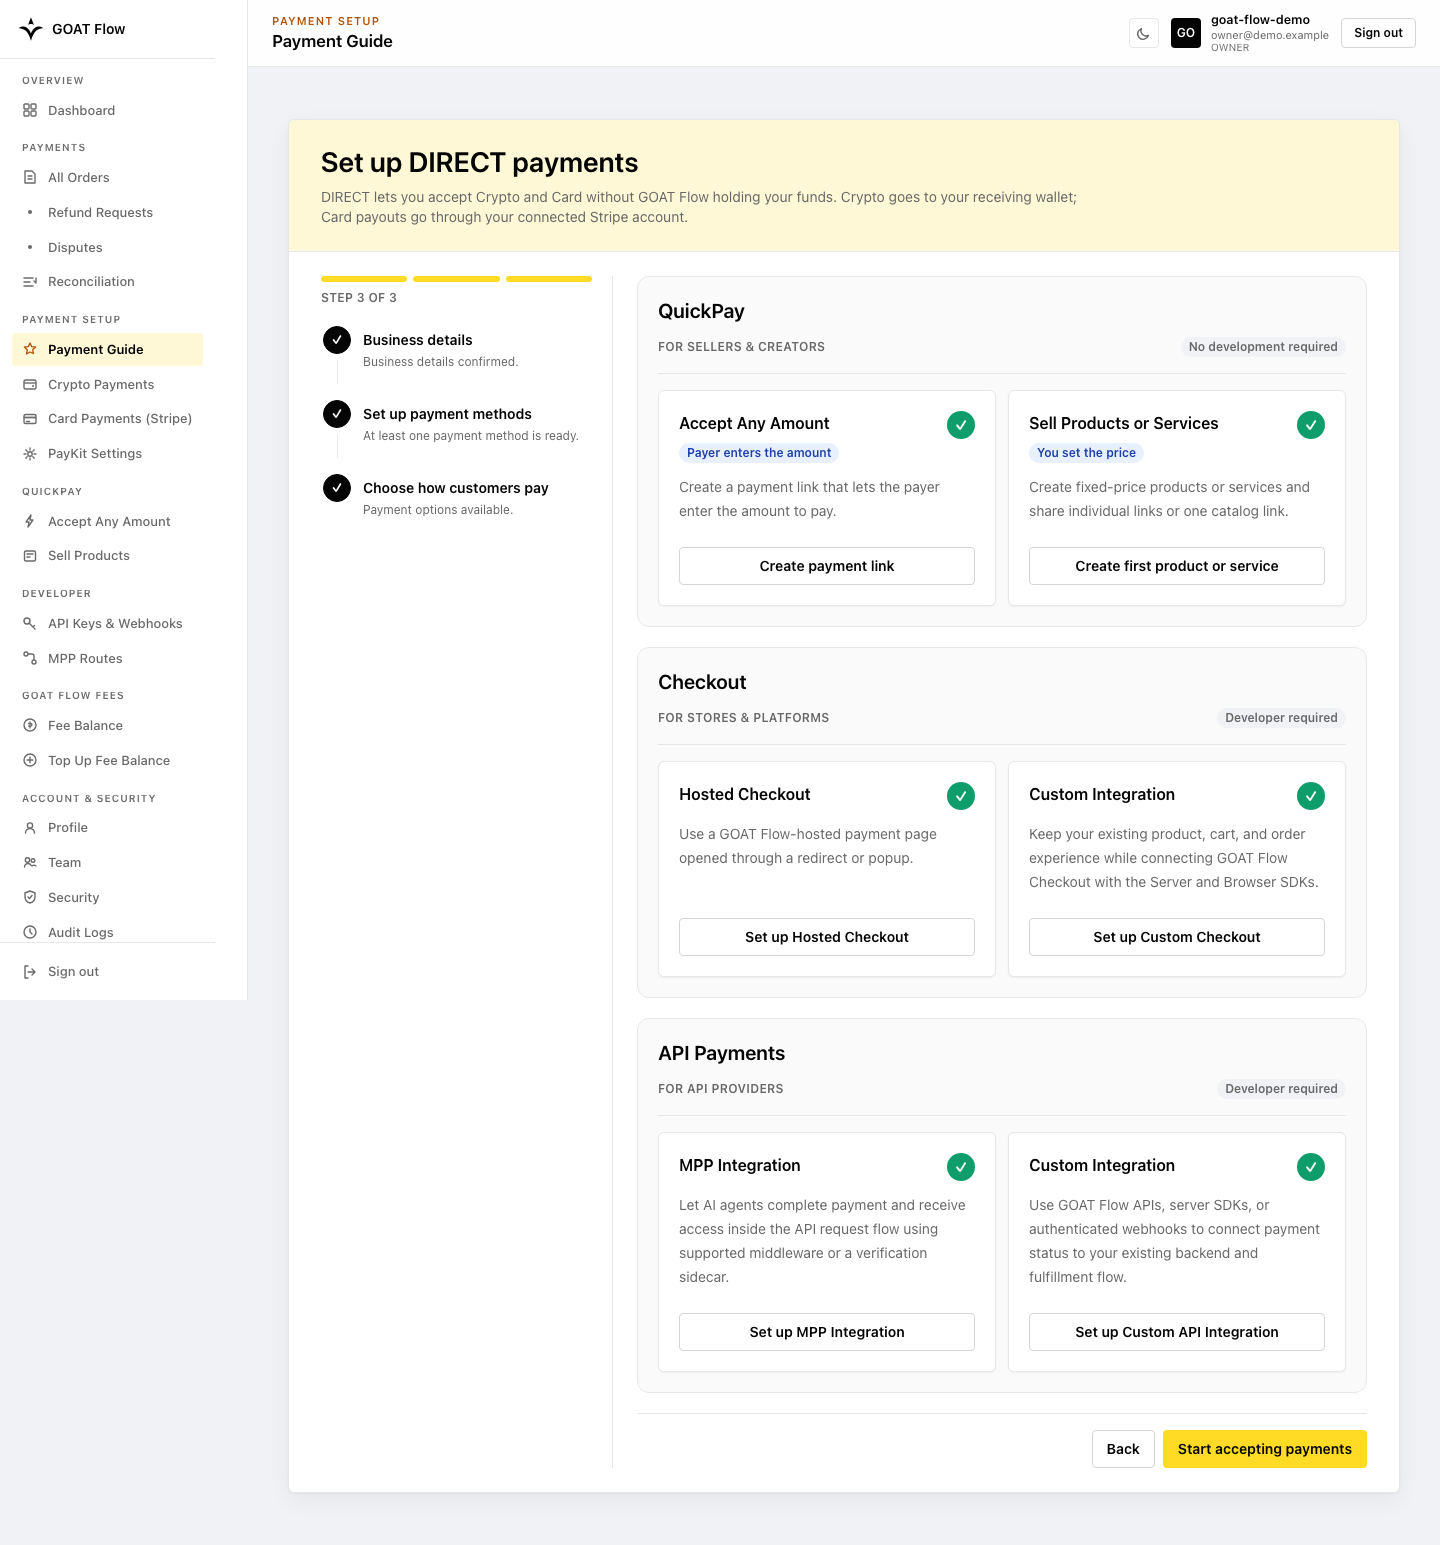The image size is (1440, 1545).
Task: Click the GOAT Flow star logo icon
Action: 31,29
